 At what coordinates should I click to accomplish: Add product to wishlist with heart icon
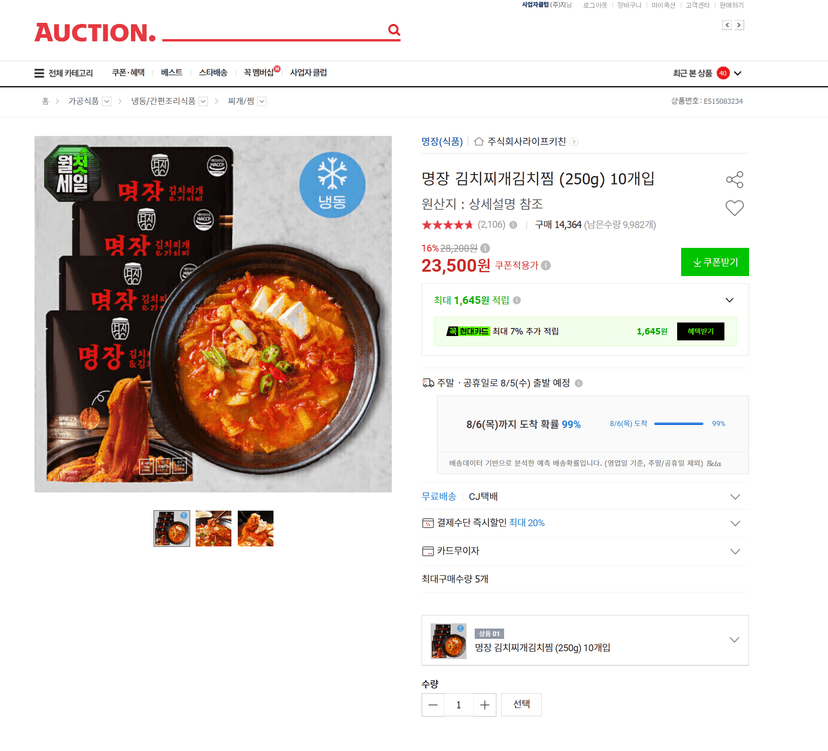point(735,208)
